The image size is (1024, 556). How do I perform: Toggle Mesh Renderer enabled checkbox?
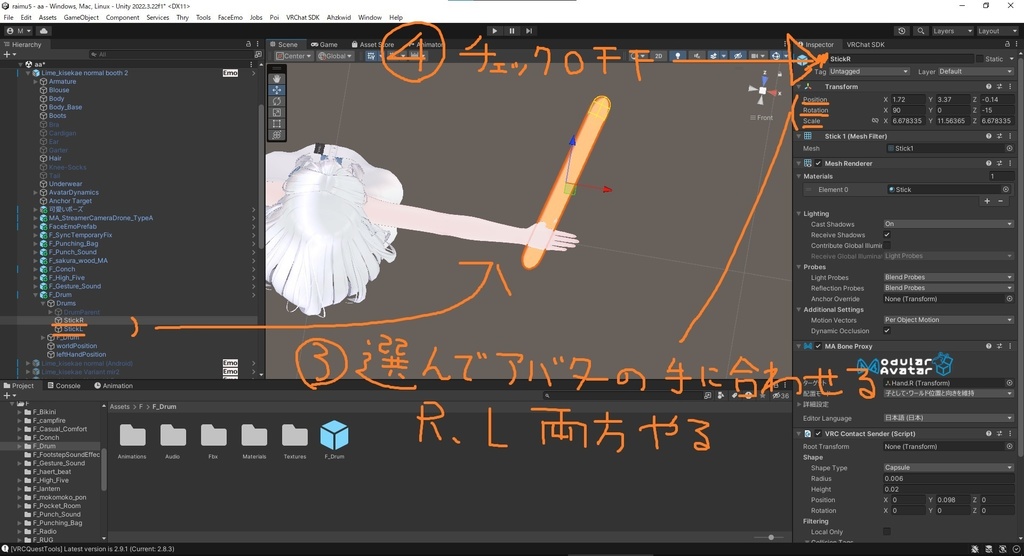click(x=818, y=163)
